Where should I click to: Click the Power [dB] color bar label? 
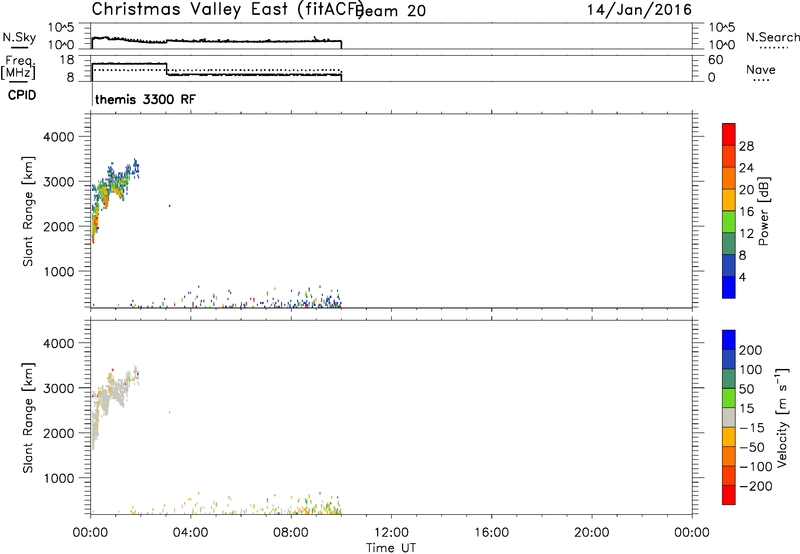[x=764, y=211]
